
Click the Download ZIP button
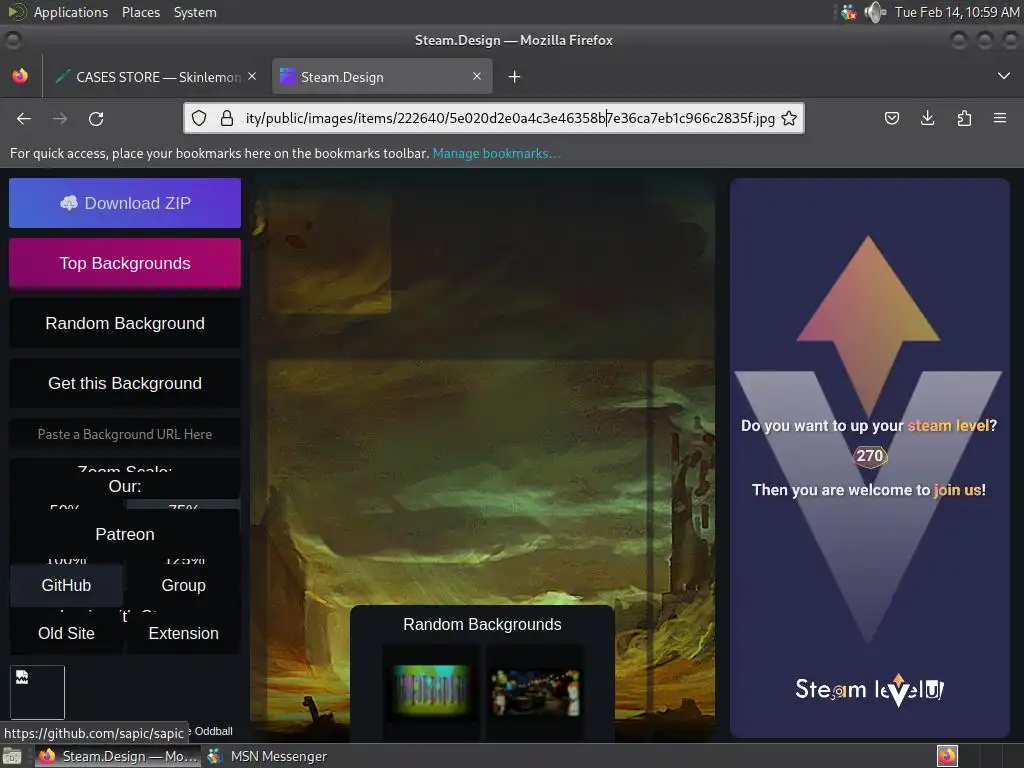[125, 203]
